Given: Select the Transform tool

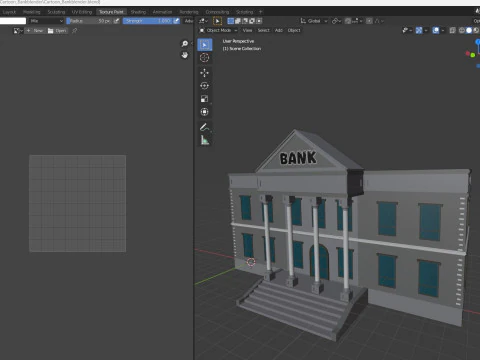Looking at the screenshot, I should 205,112.
